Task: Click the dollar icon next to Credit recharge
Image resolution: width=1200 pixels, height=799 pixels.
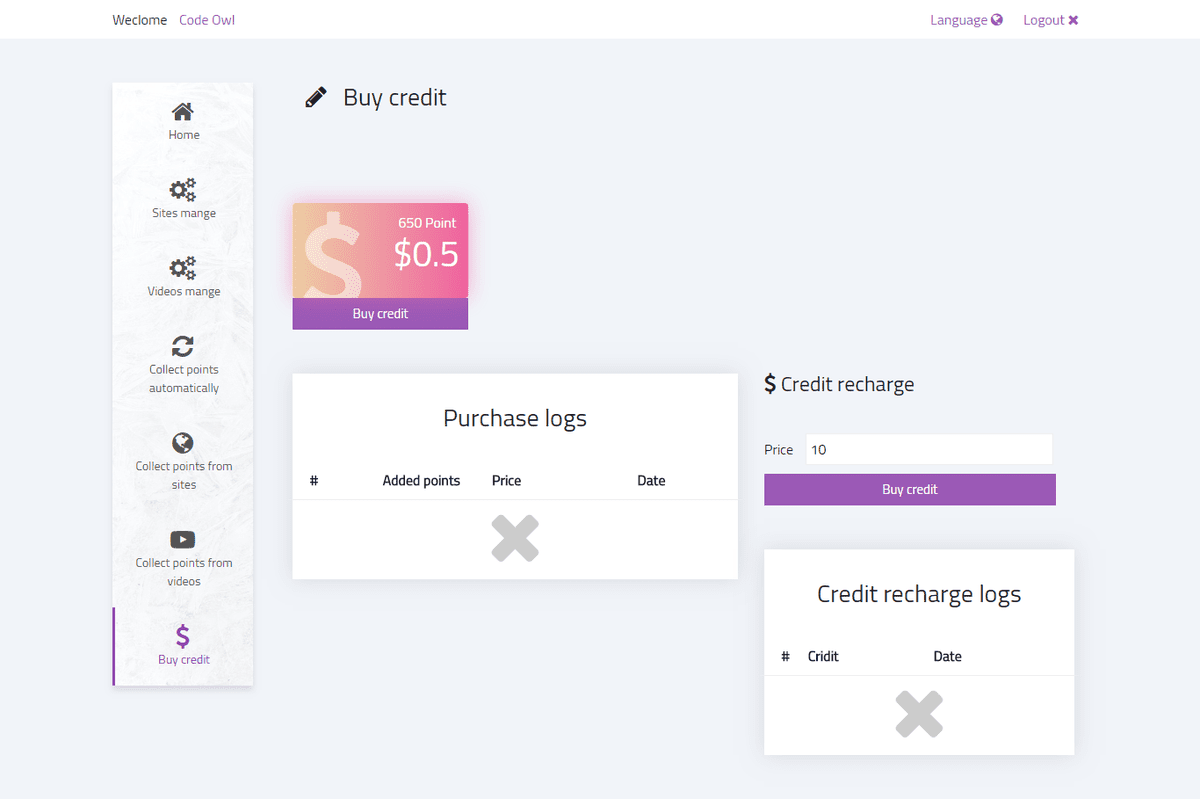Action: (770, 383)
